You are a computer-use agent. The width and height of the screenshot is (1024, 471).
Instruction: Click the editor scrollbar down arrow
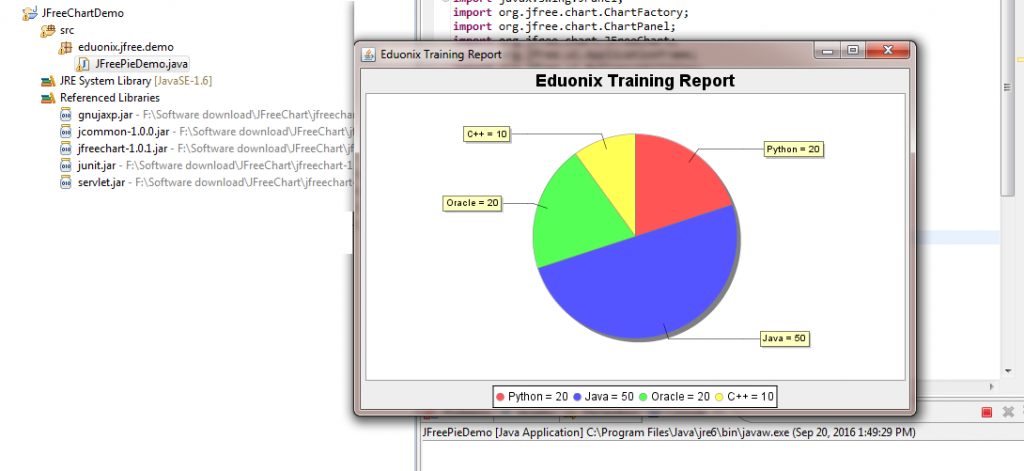[x=1007, y=372]
